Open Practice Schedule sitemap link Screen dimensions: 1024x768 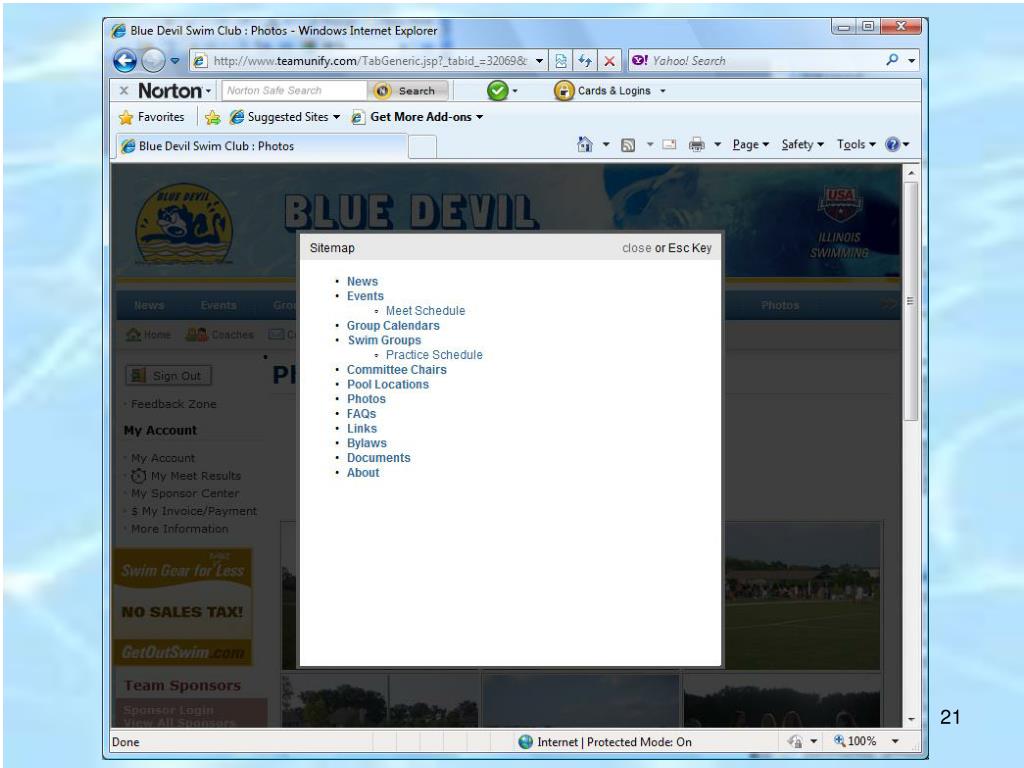click(434, 355)
